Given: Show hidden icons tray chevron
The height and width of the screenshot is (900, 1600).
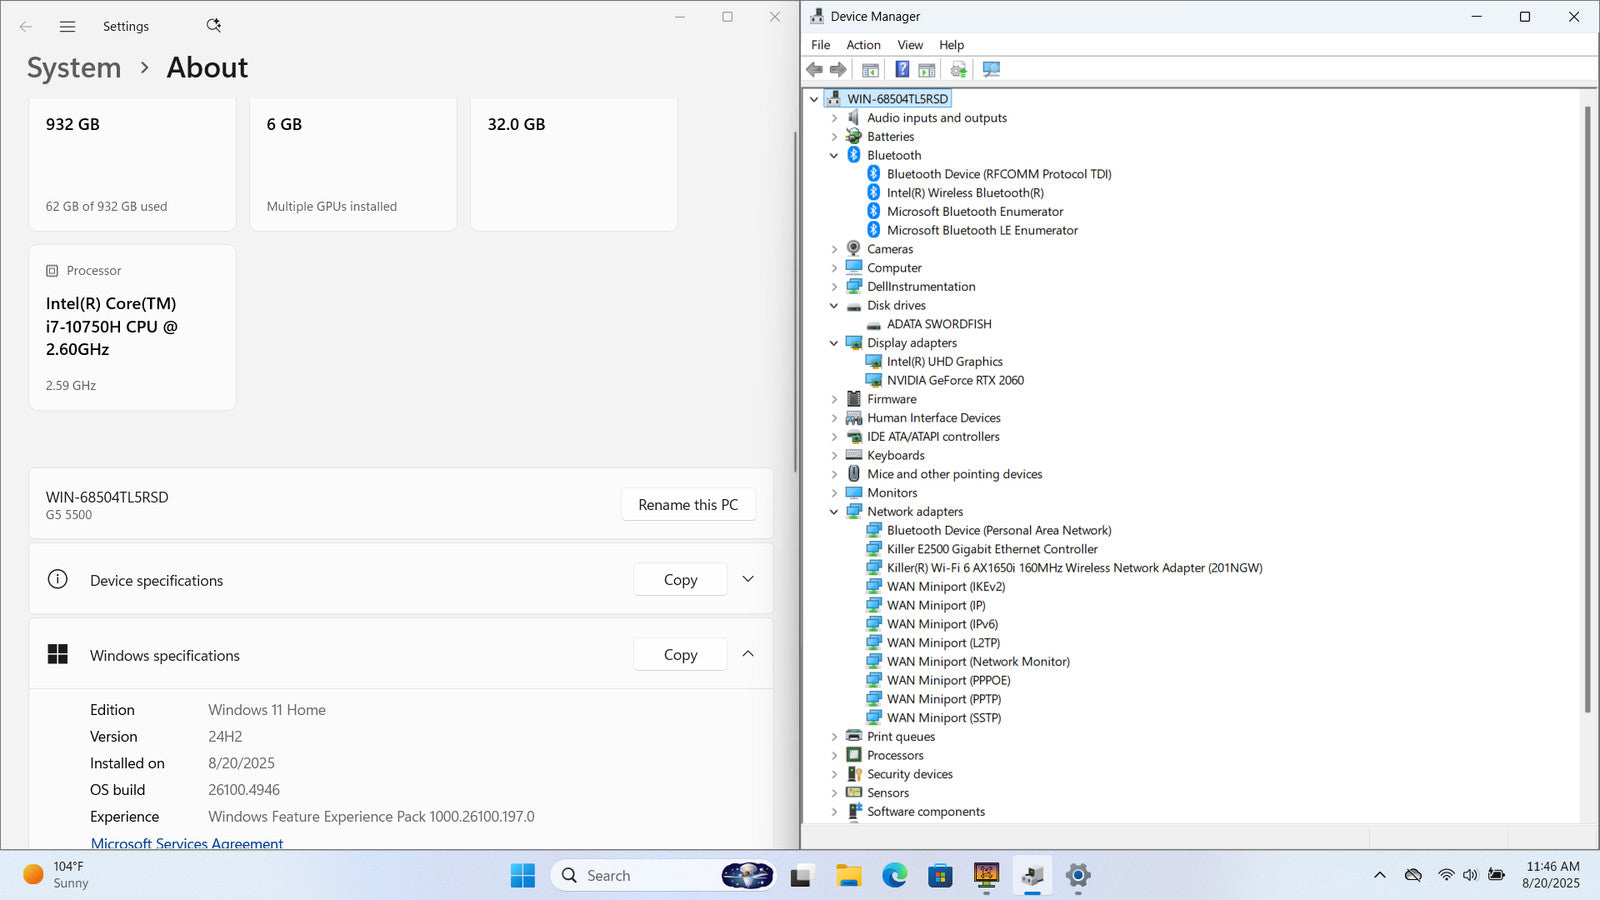Looking at the screenshot, I should 1380,875.
